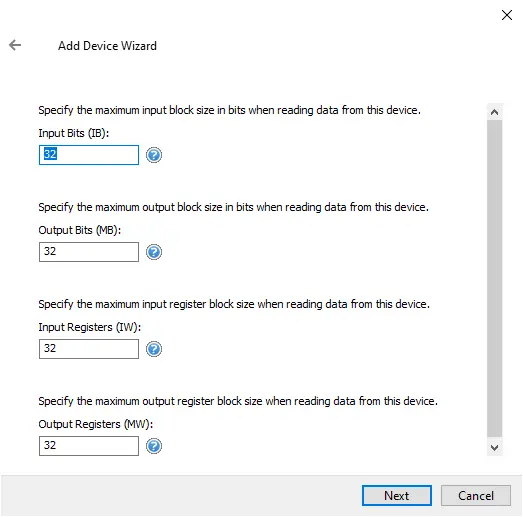Screen dimensions: 523x517
Task: Click the 'Input Registers (IW):' label
Action: coord(90,327)
